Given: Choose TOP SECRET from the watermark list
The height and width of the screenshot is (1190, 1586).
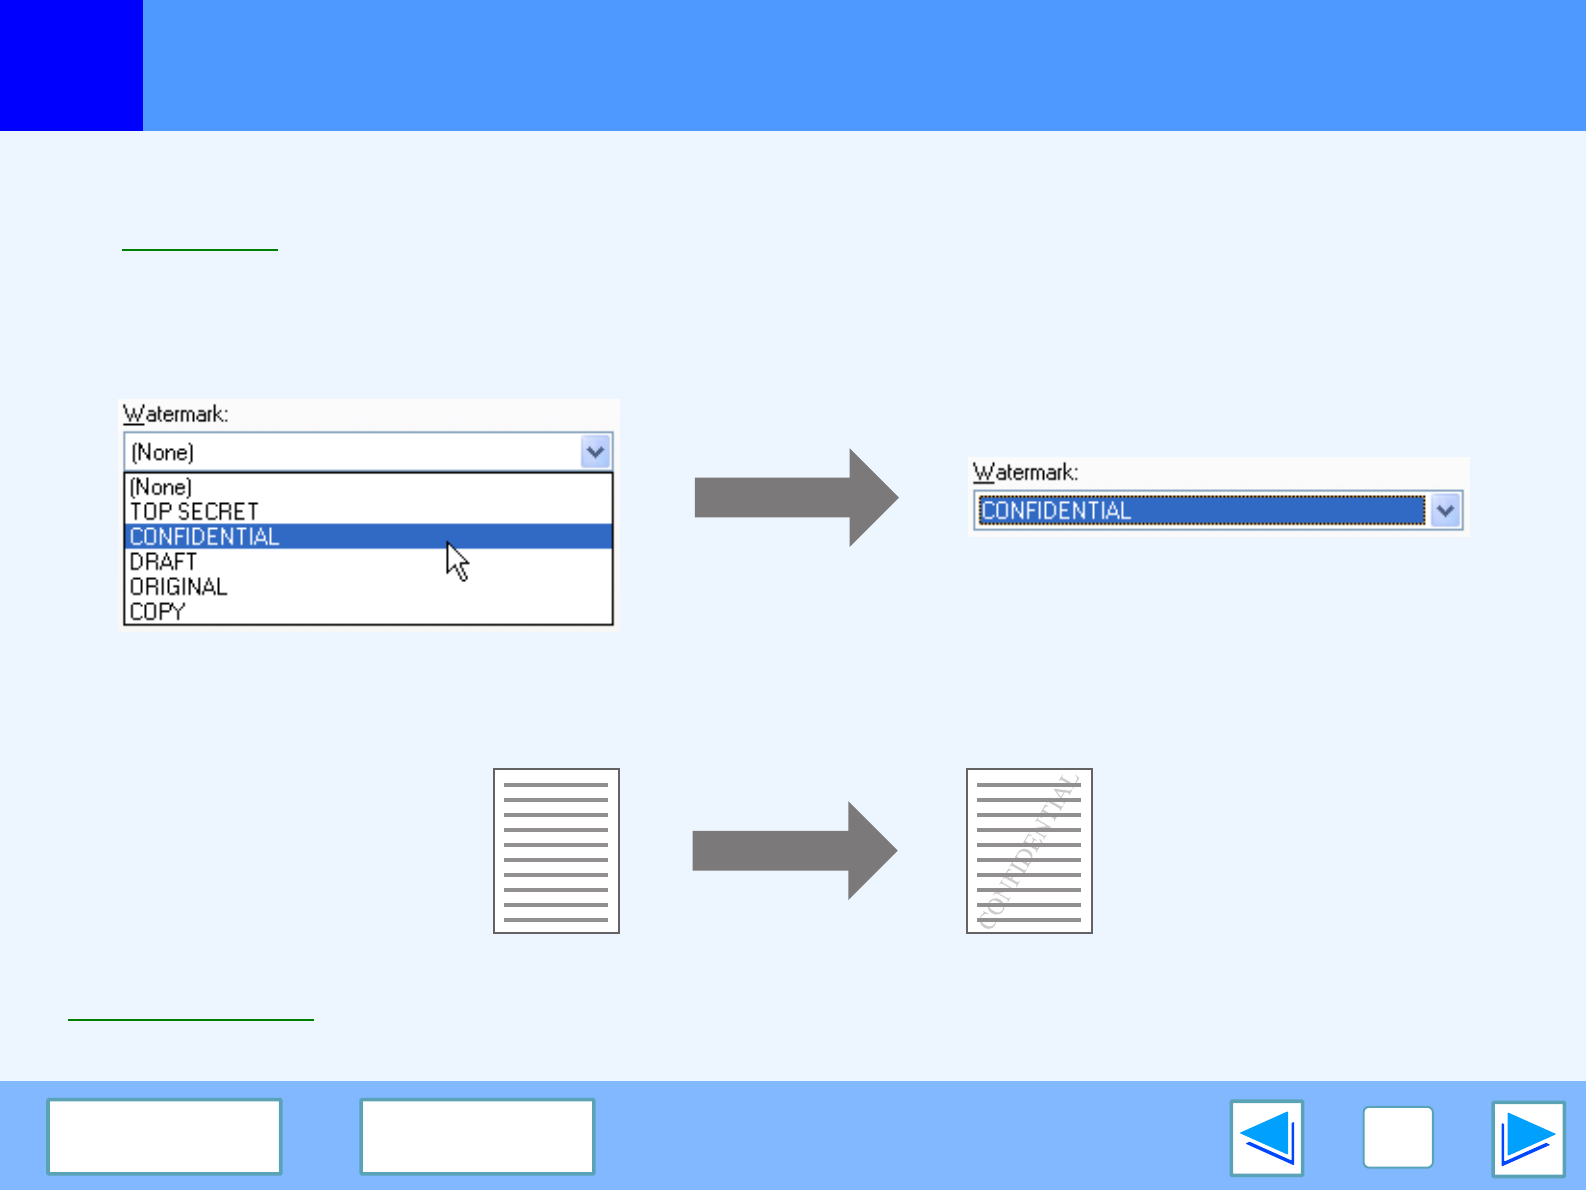Looking at the screenshot, I should (194, 511).
